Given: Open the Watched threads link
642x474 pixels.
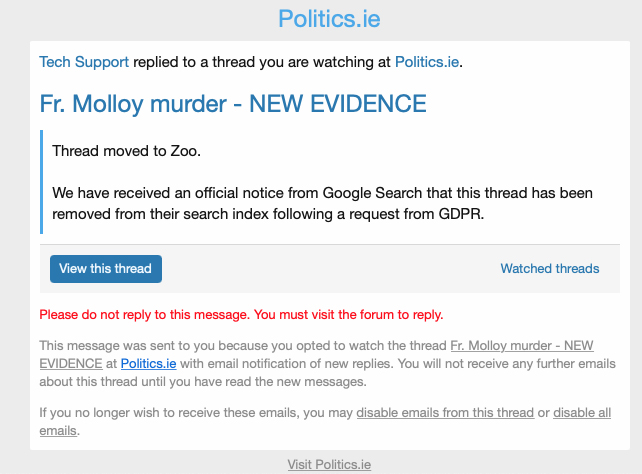Looking at the screenshot, I should point(549,268).
